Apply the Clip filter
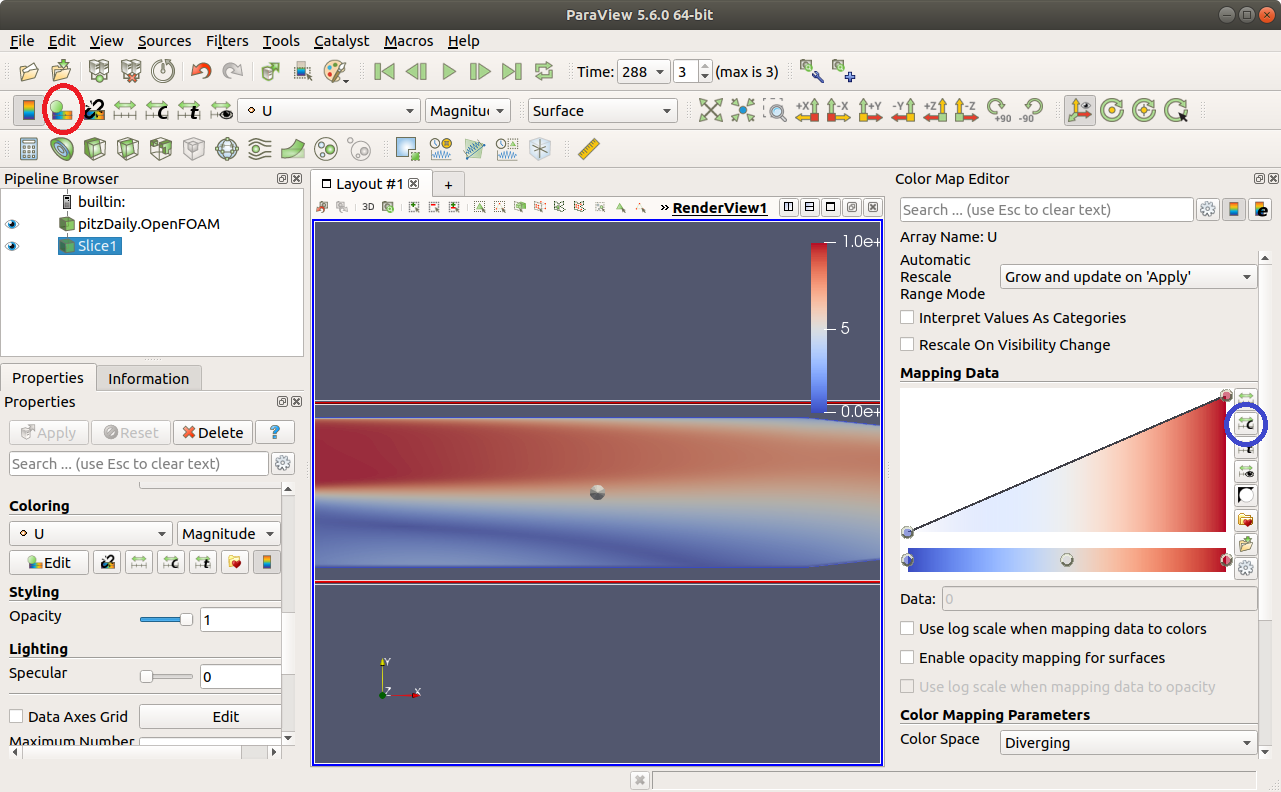 tap(95, 149)
